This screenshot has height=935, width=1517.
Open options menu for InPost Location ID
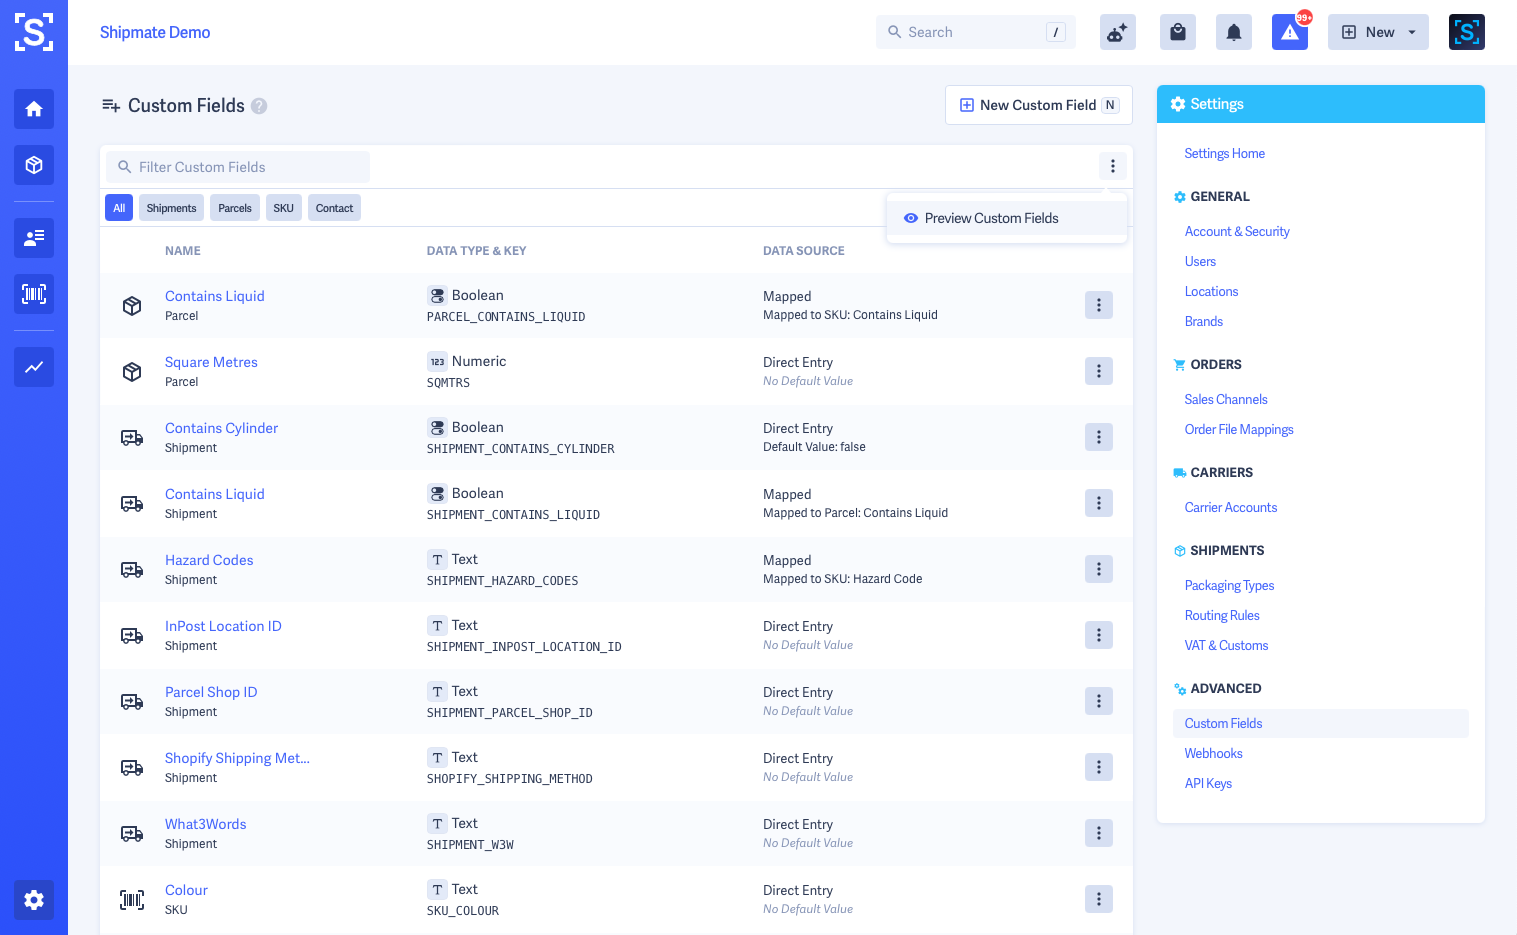coord(1099,635)
